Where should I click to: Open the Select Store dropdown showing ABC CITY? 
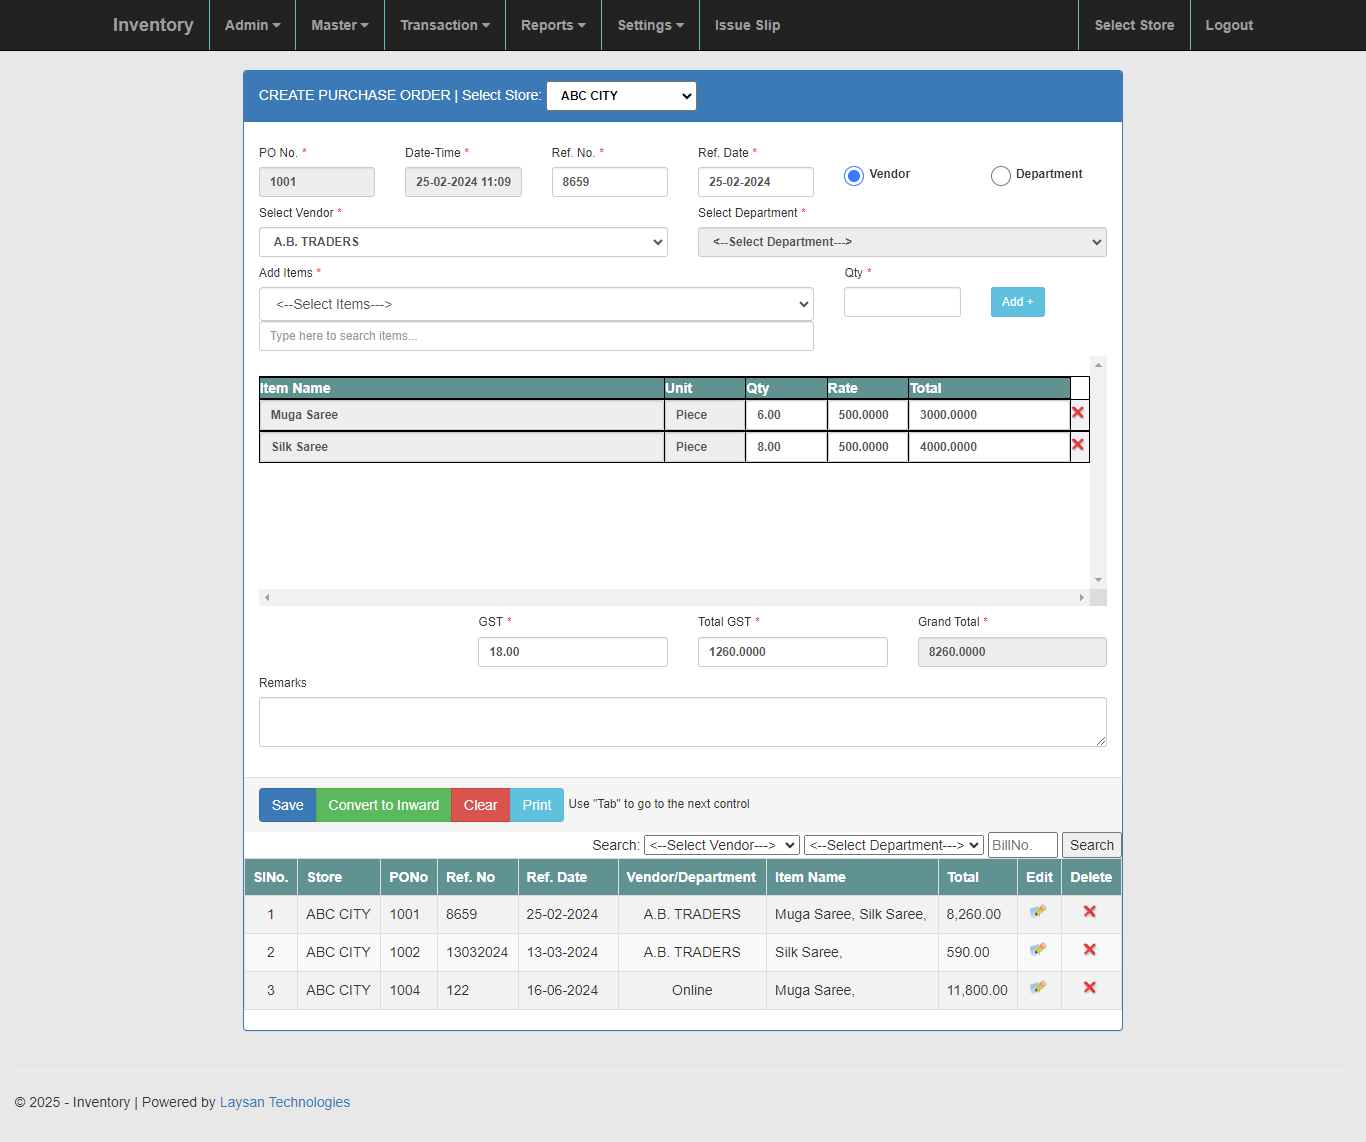click(x=621, y=96)
